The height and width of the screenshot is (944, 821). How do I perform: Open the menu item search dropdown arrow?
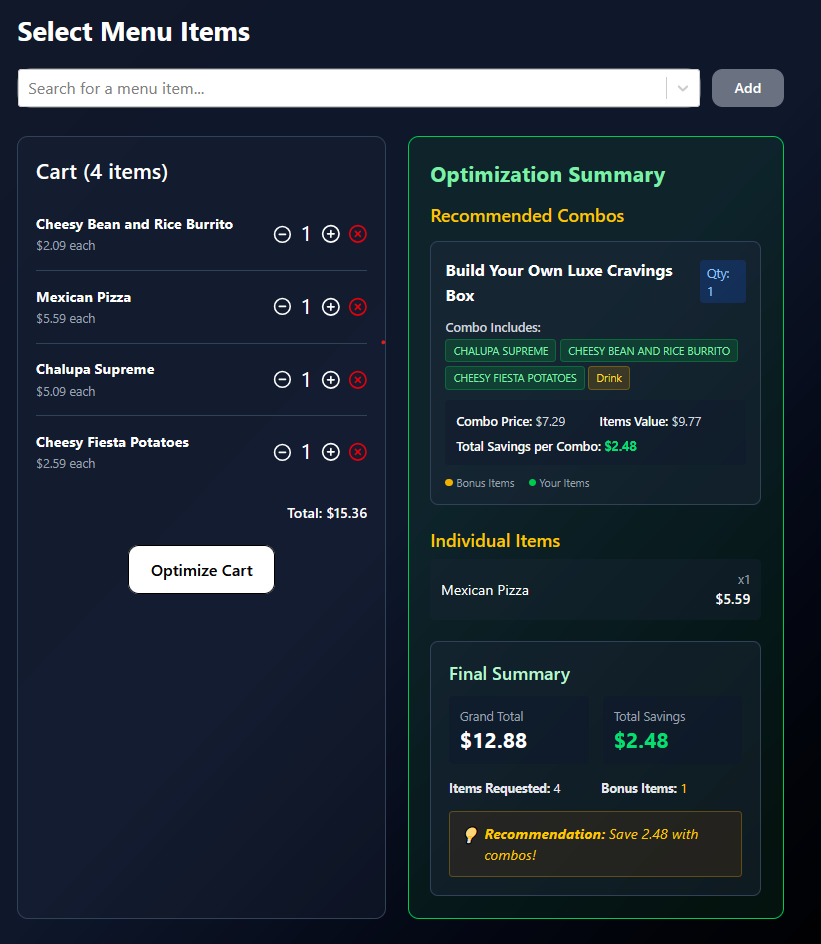coord(683,88)
